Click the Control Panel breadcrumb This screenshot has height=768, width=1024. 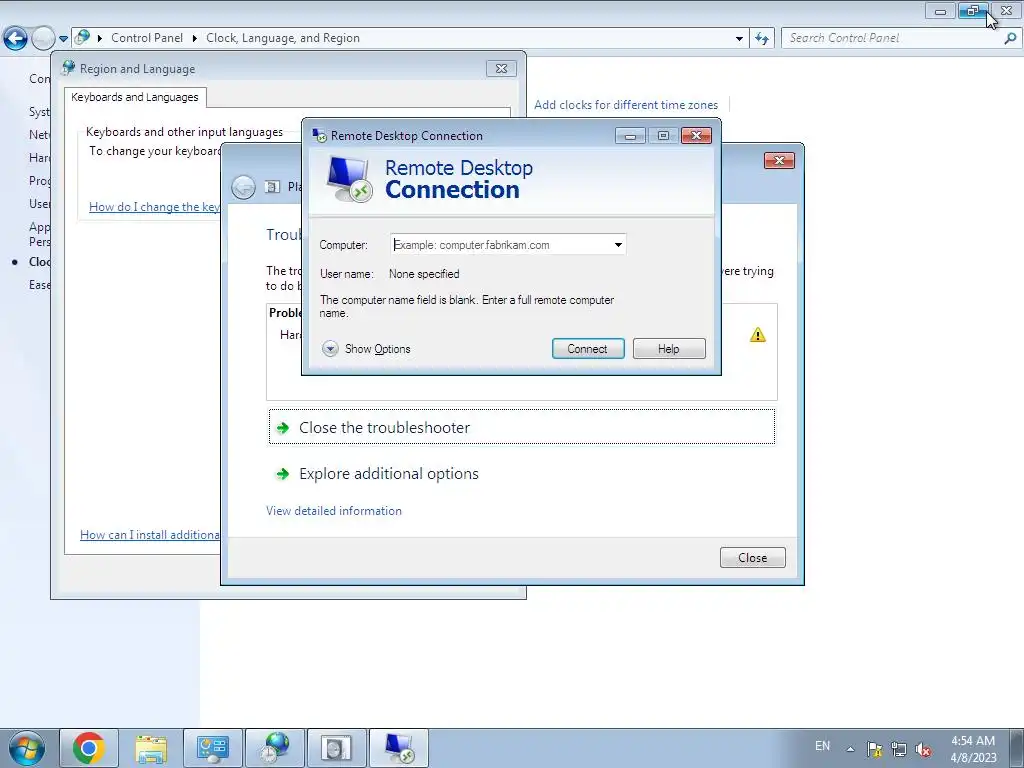[x=147, y=38]
